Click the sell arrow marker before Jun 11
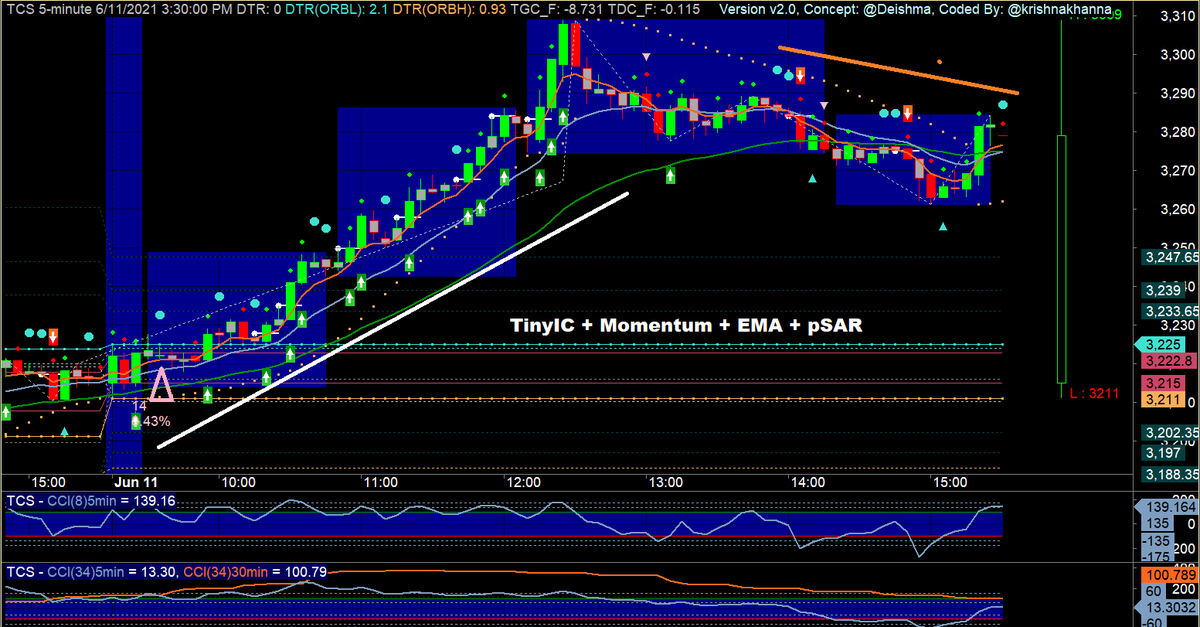Image resolution: width=1200 pixels, height=627 pixels. 53,335
